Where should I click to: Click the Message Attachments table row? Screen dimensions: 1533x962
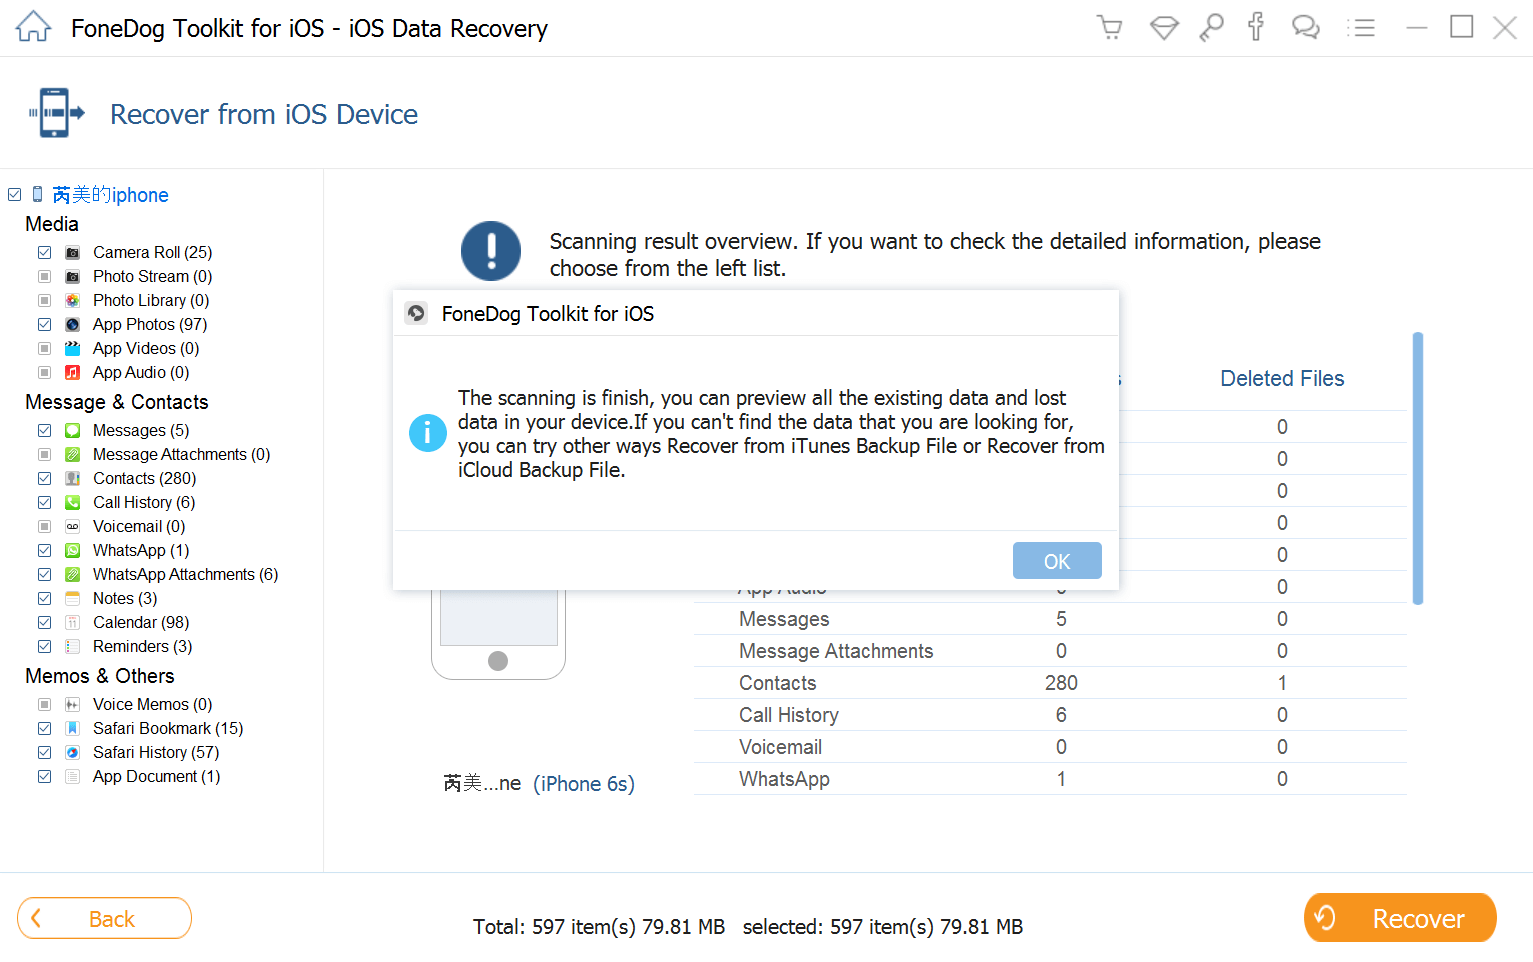(1050, 651)
